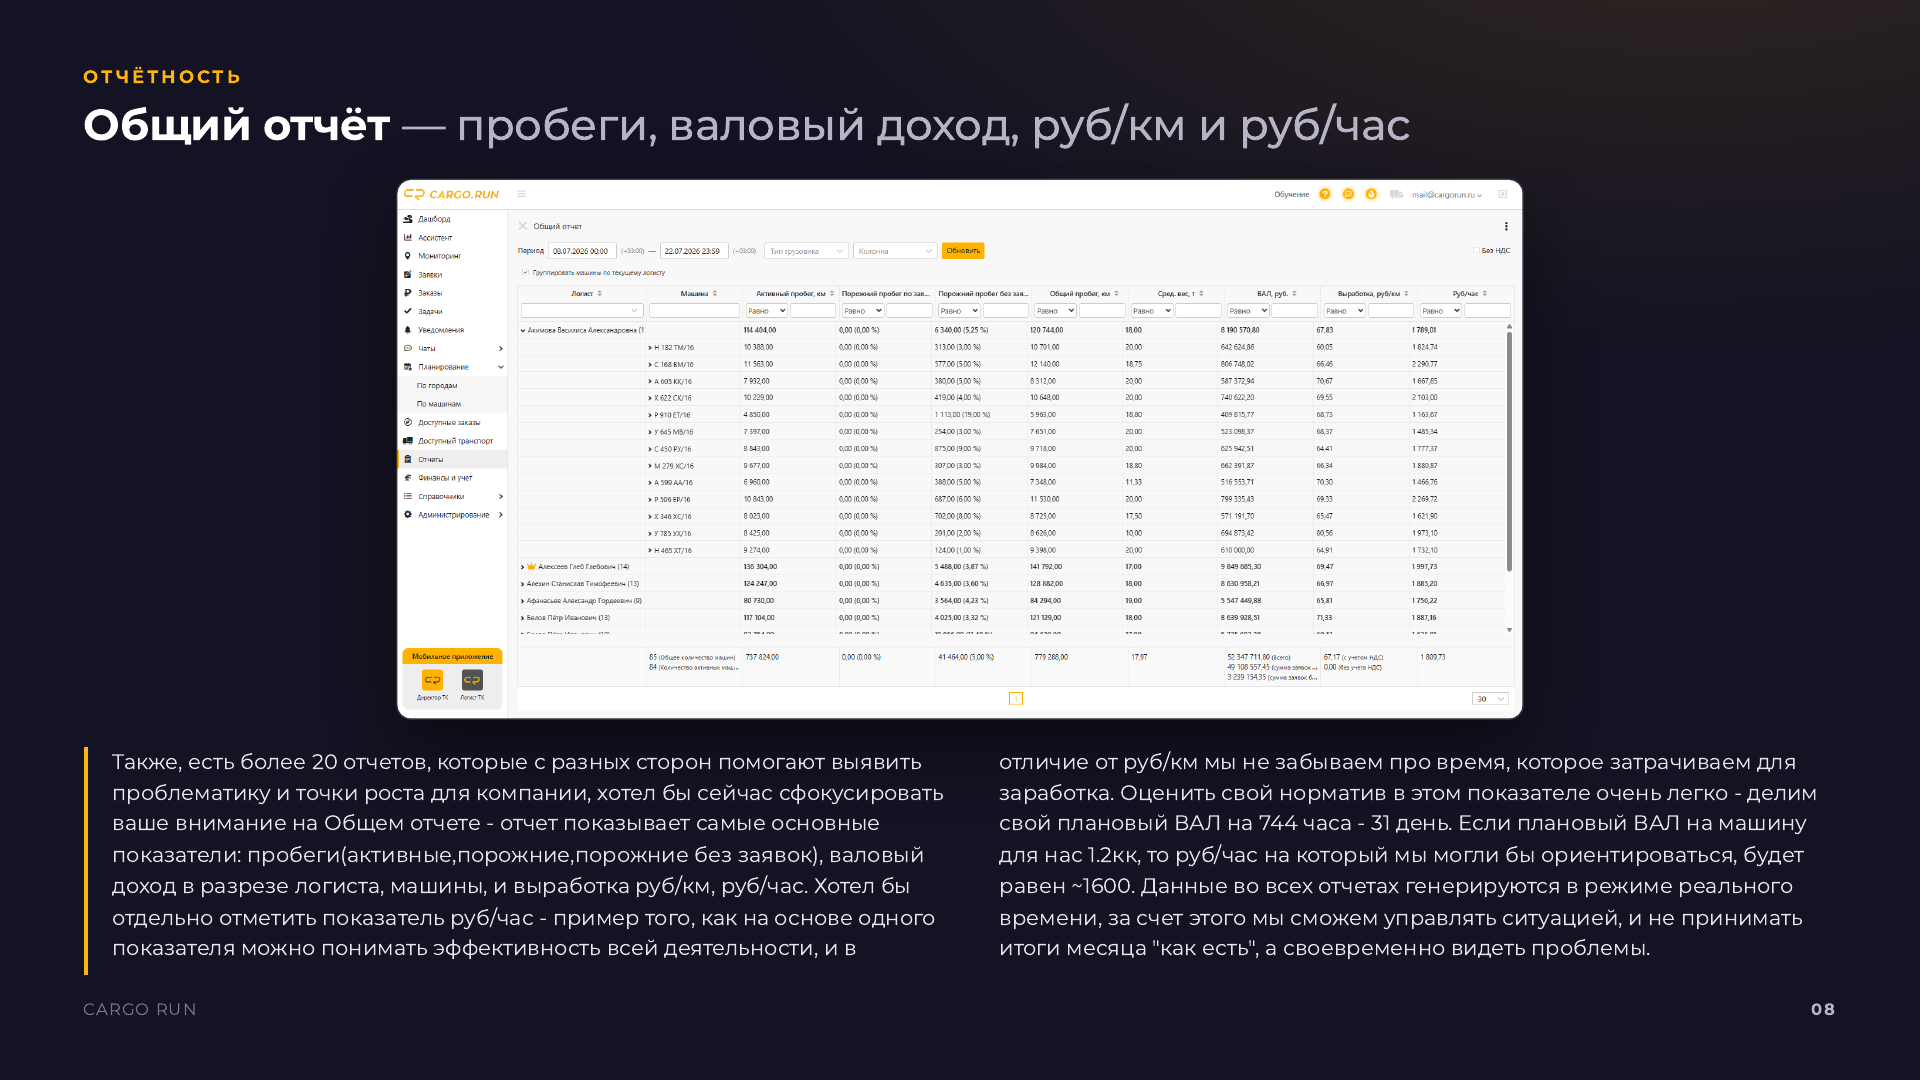Click the orange flame icon in header
This screenshot has height=1080, width=1920.
[x=1371, y=194]
